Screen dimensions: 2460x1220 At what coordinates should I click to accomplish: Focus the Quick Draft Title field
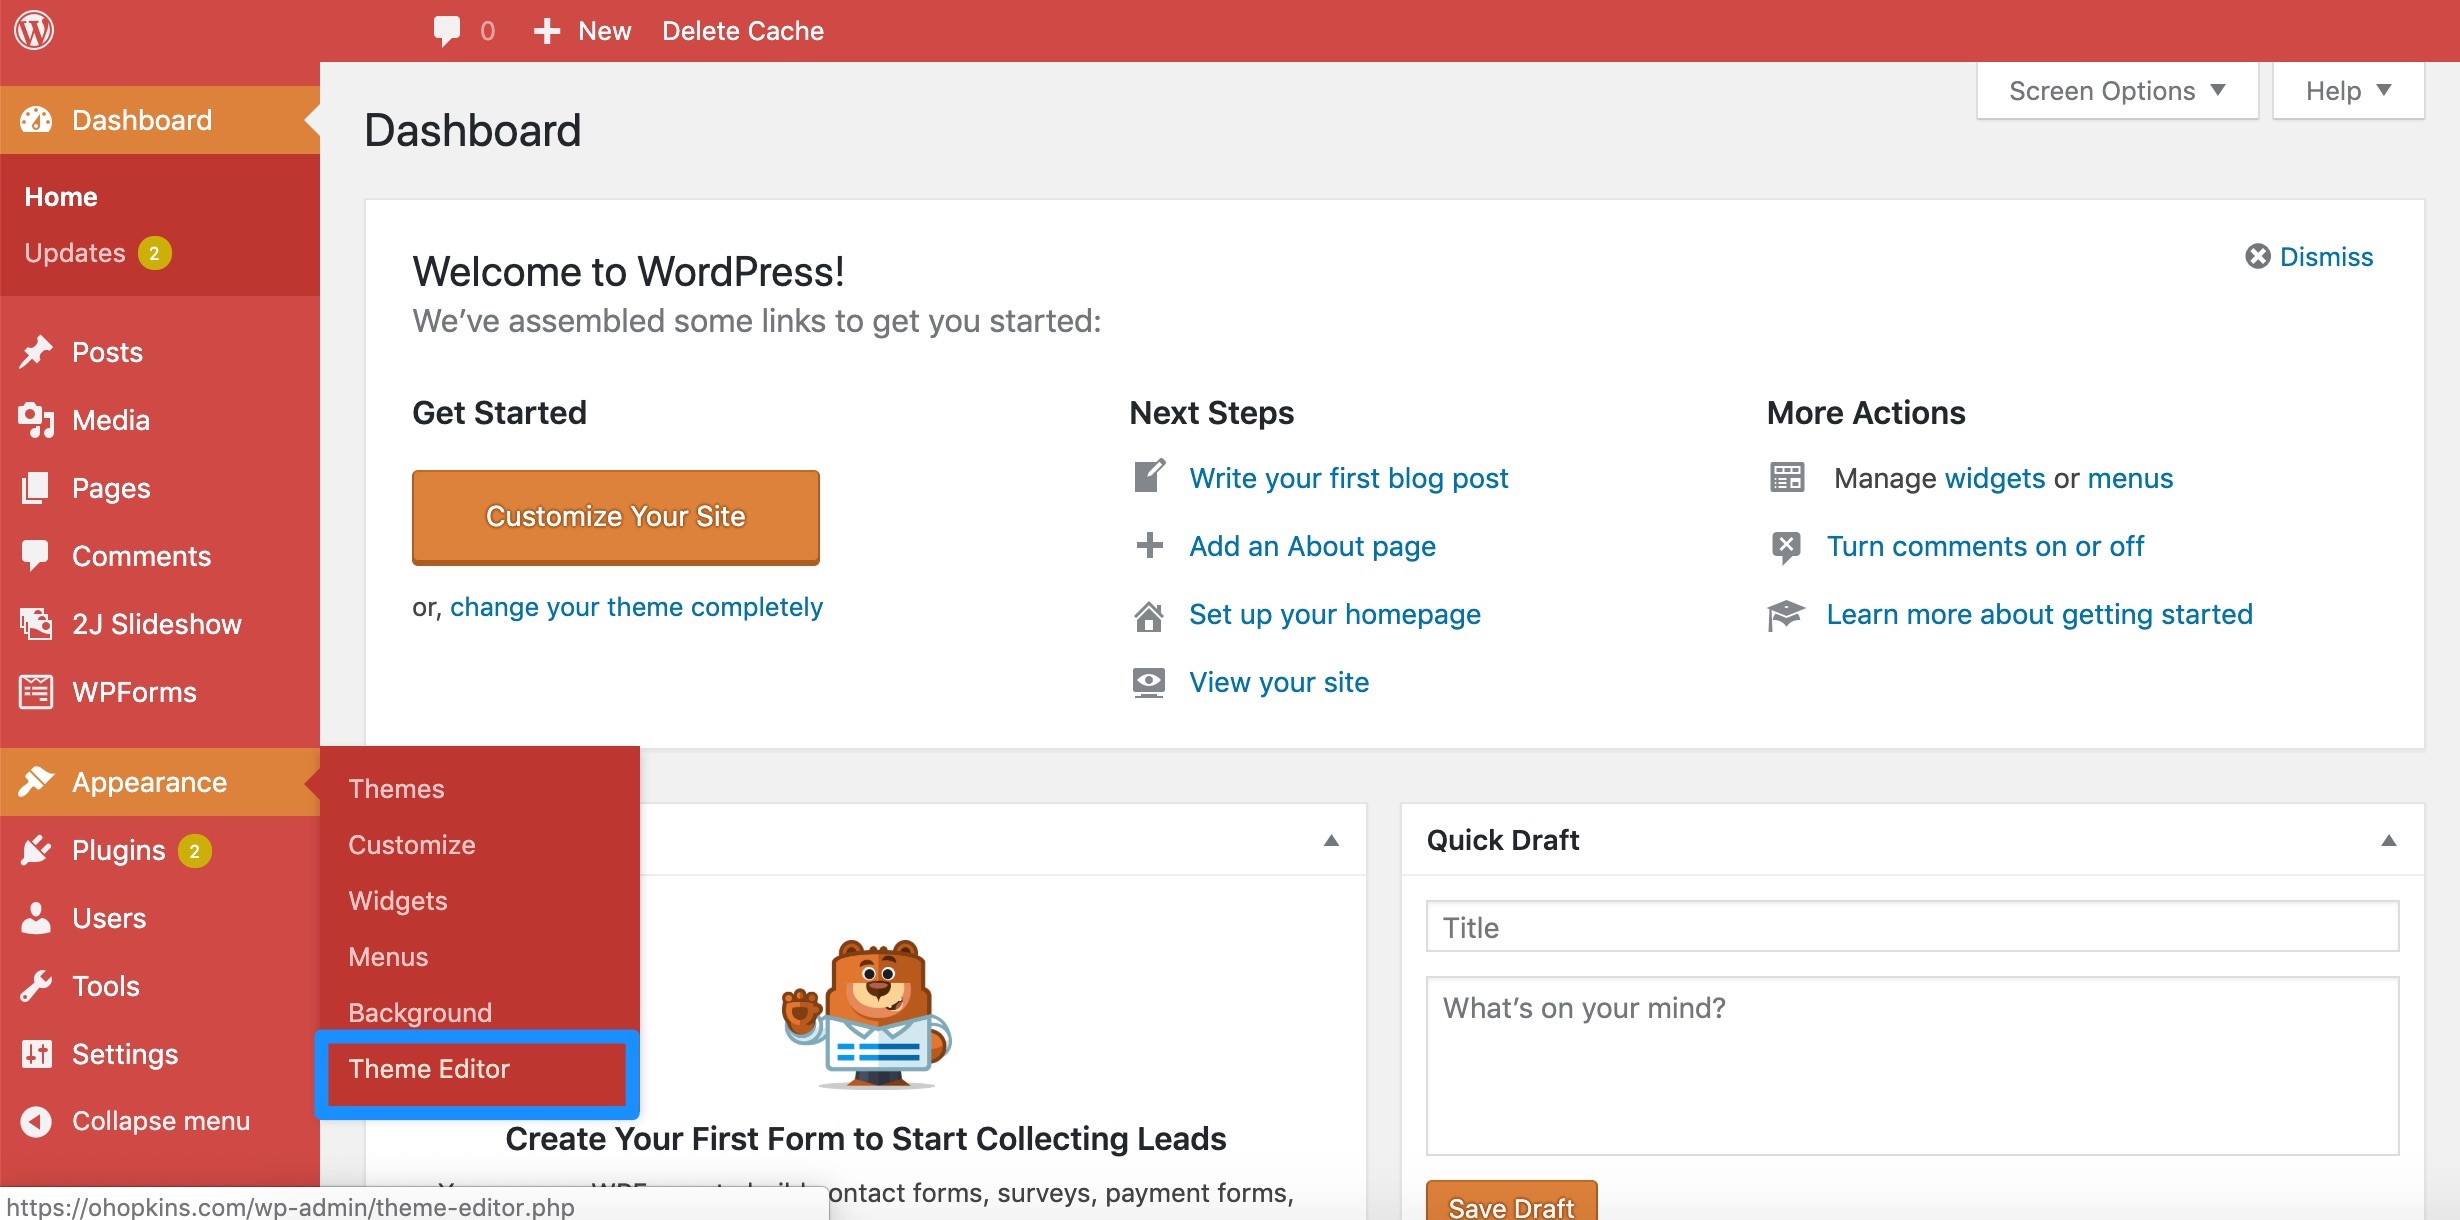coord(1912,927)
